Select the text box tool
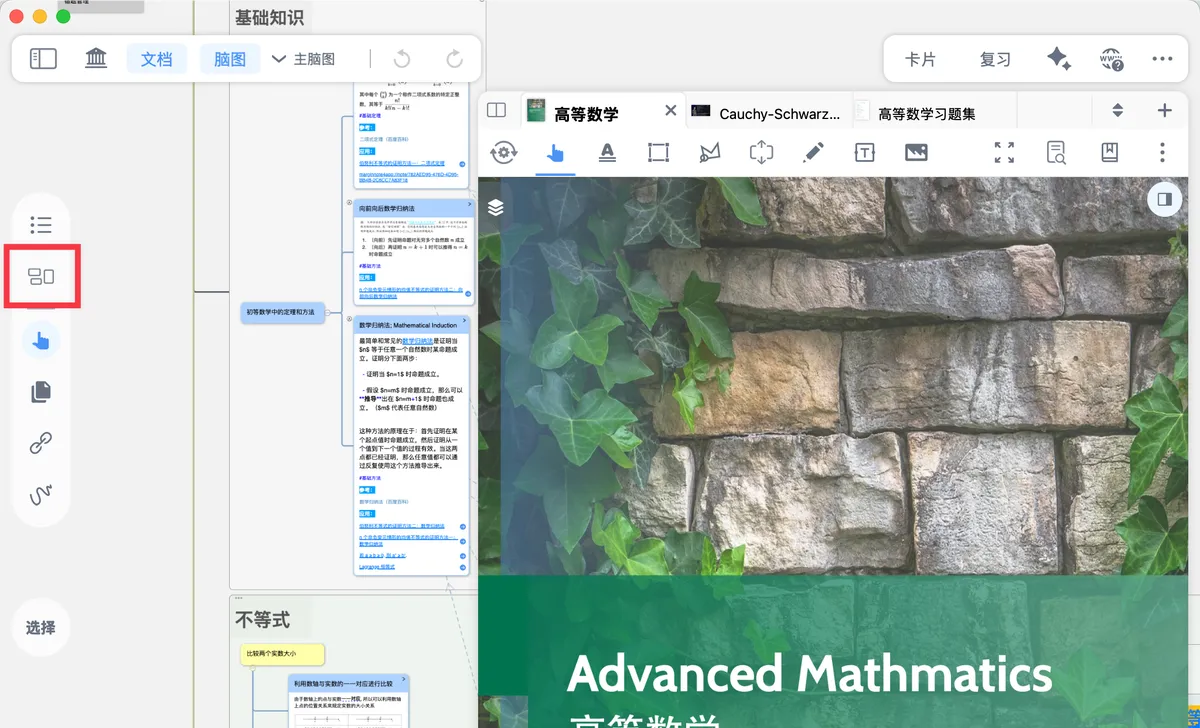1200x728 pixels. (x=865, y=152)
